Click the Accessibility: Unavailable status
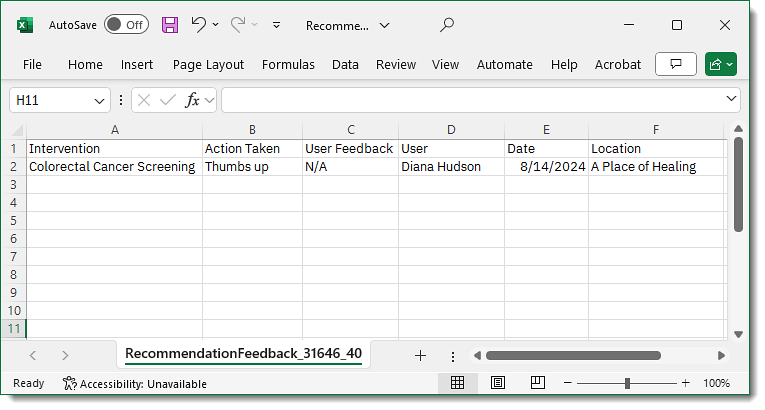 click(135, 384)
